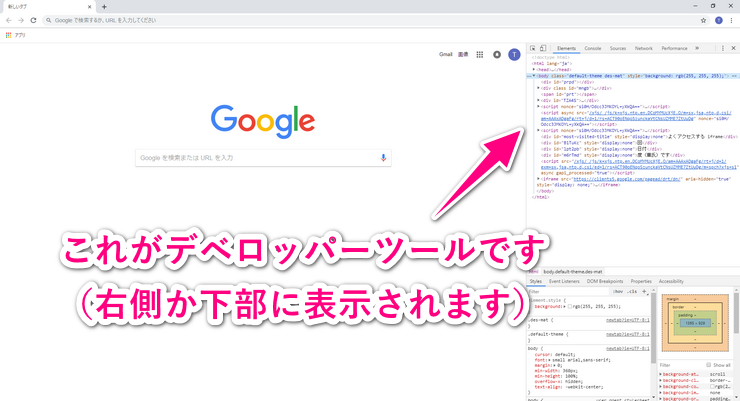This screenshot has height=401, width=740.
Task: Select the span id prt row
Action: pos(569,94)
